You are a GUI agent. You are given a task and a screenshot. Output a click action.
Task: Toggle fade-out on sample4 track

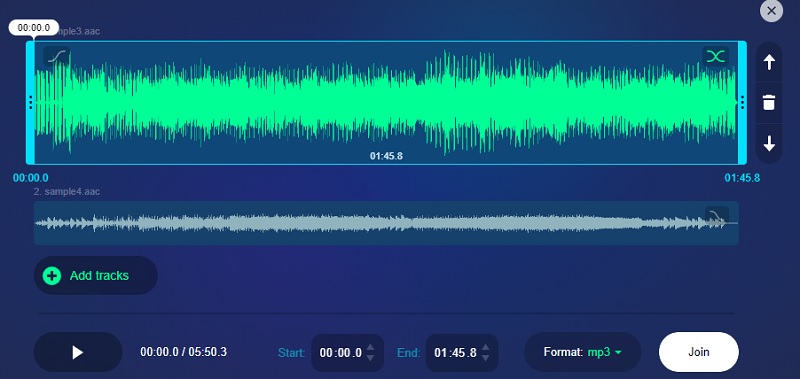pos(716,216)
